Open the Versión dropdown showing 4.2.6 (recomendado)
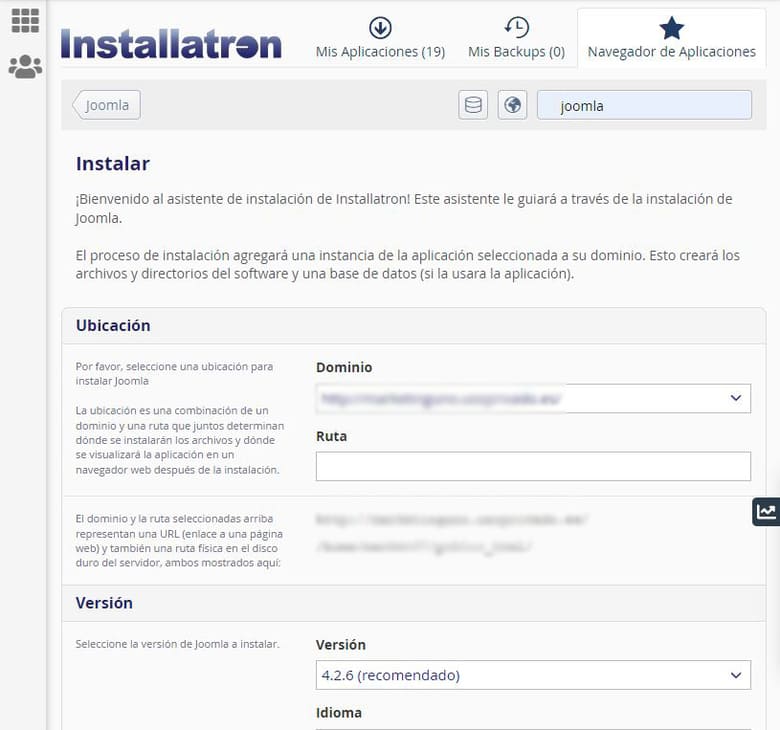The image size is (780, 730). (x=533, y=675)
